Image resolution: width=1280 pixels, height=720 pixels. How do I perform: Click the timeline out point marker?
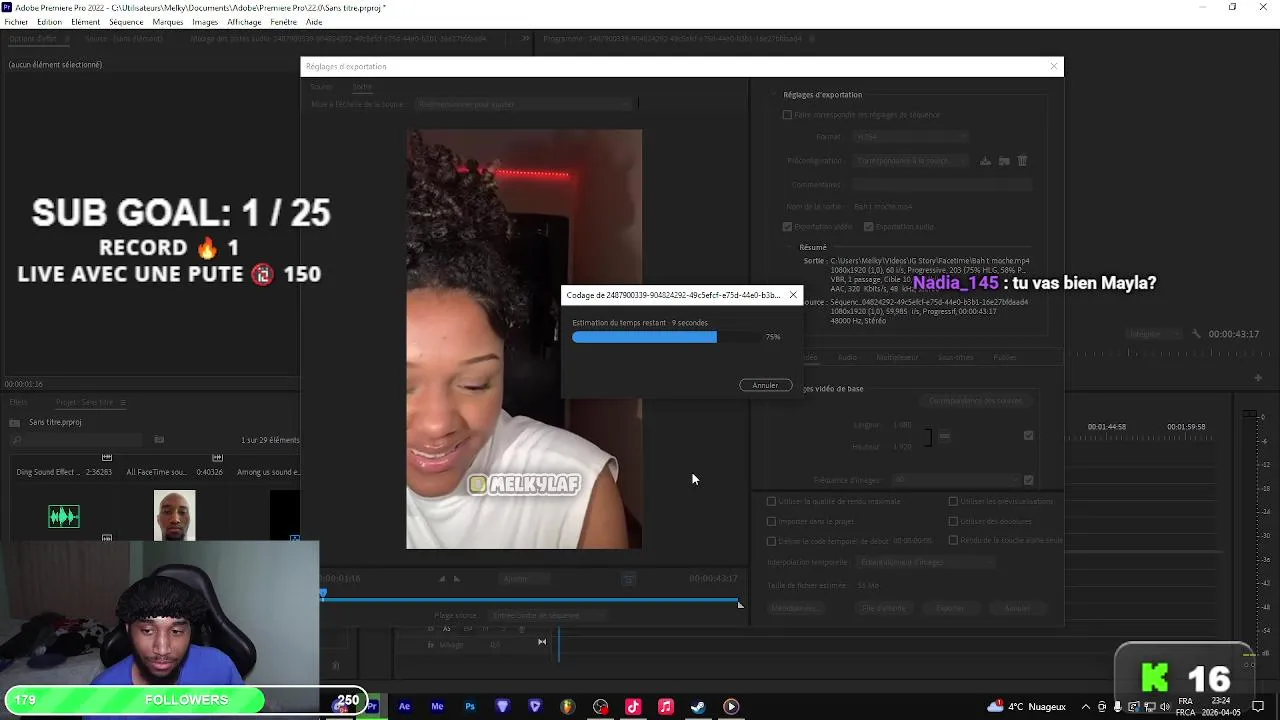pyautogui.click(x=740, y=604)
